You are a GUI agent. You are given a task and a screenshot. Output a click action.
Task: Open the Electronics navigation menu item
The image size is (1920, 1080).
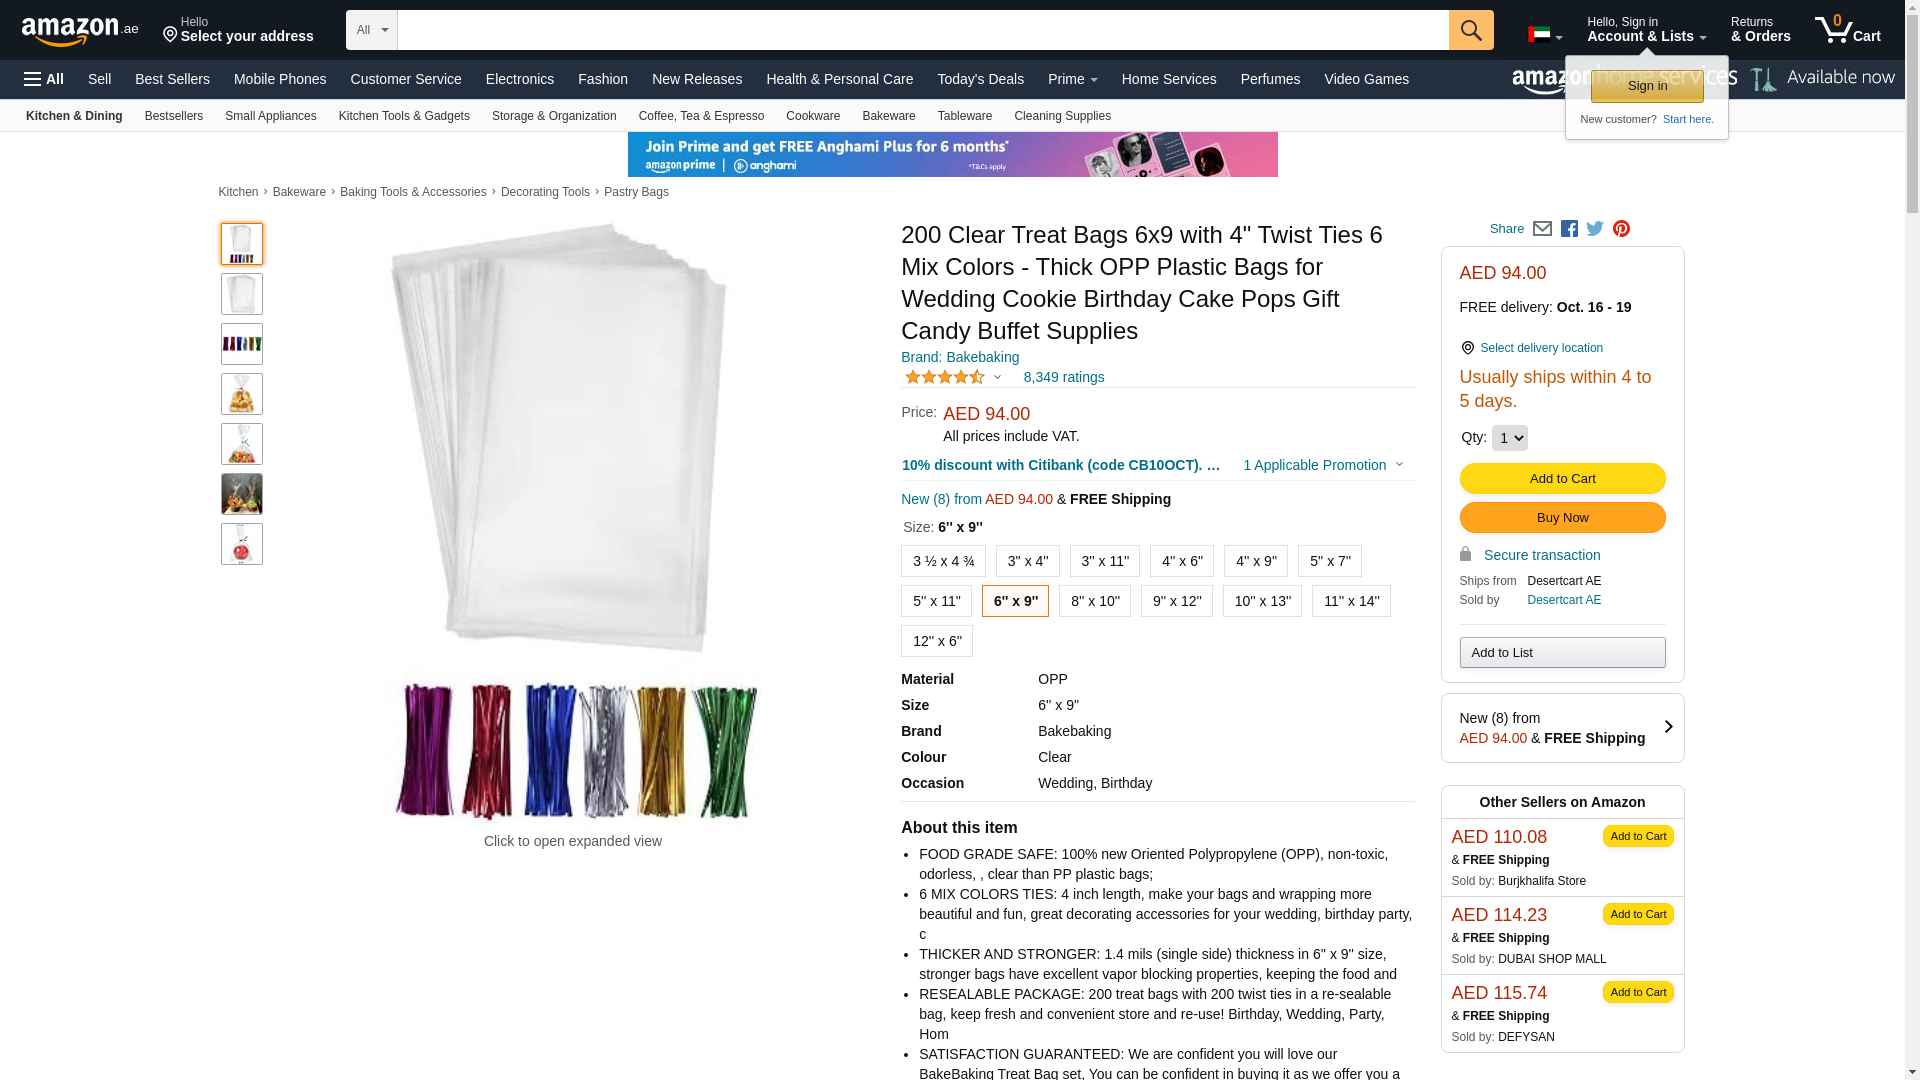520,79
